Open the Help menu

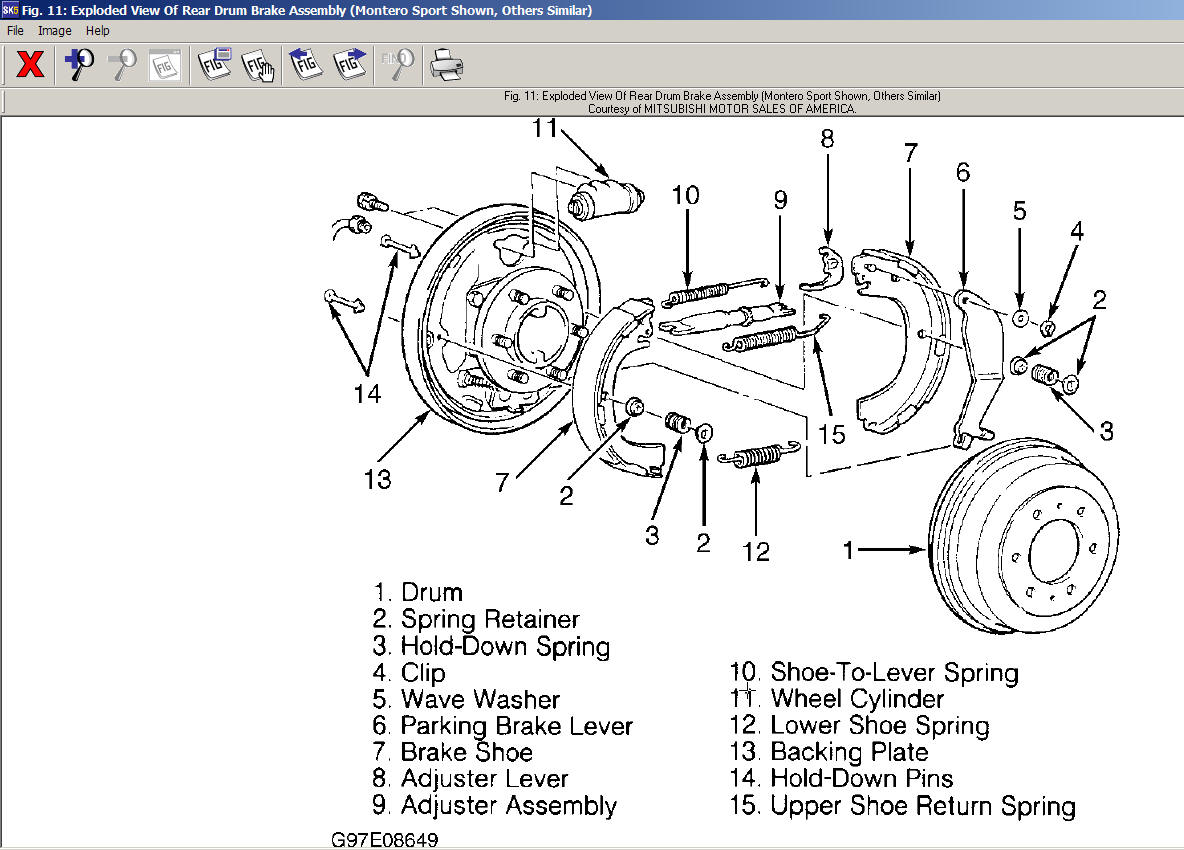tap(97, 31)
